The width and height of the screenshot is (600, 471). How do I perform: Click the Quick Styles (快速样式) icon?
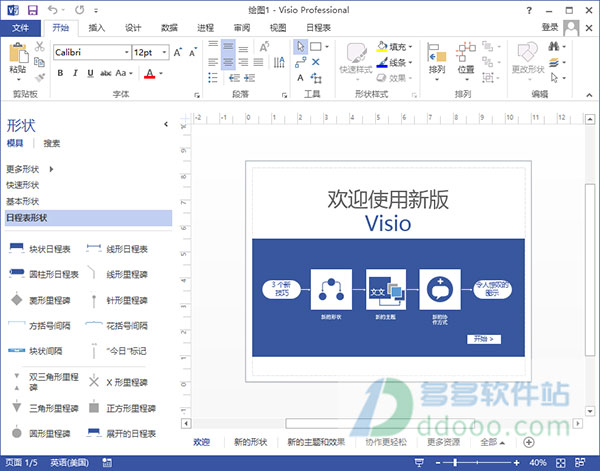(x=357, y=53)
